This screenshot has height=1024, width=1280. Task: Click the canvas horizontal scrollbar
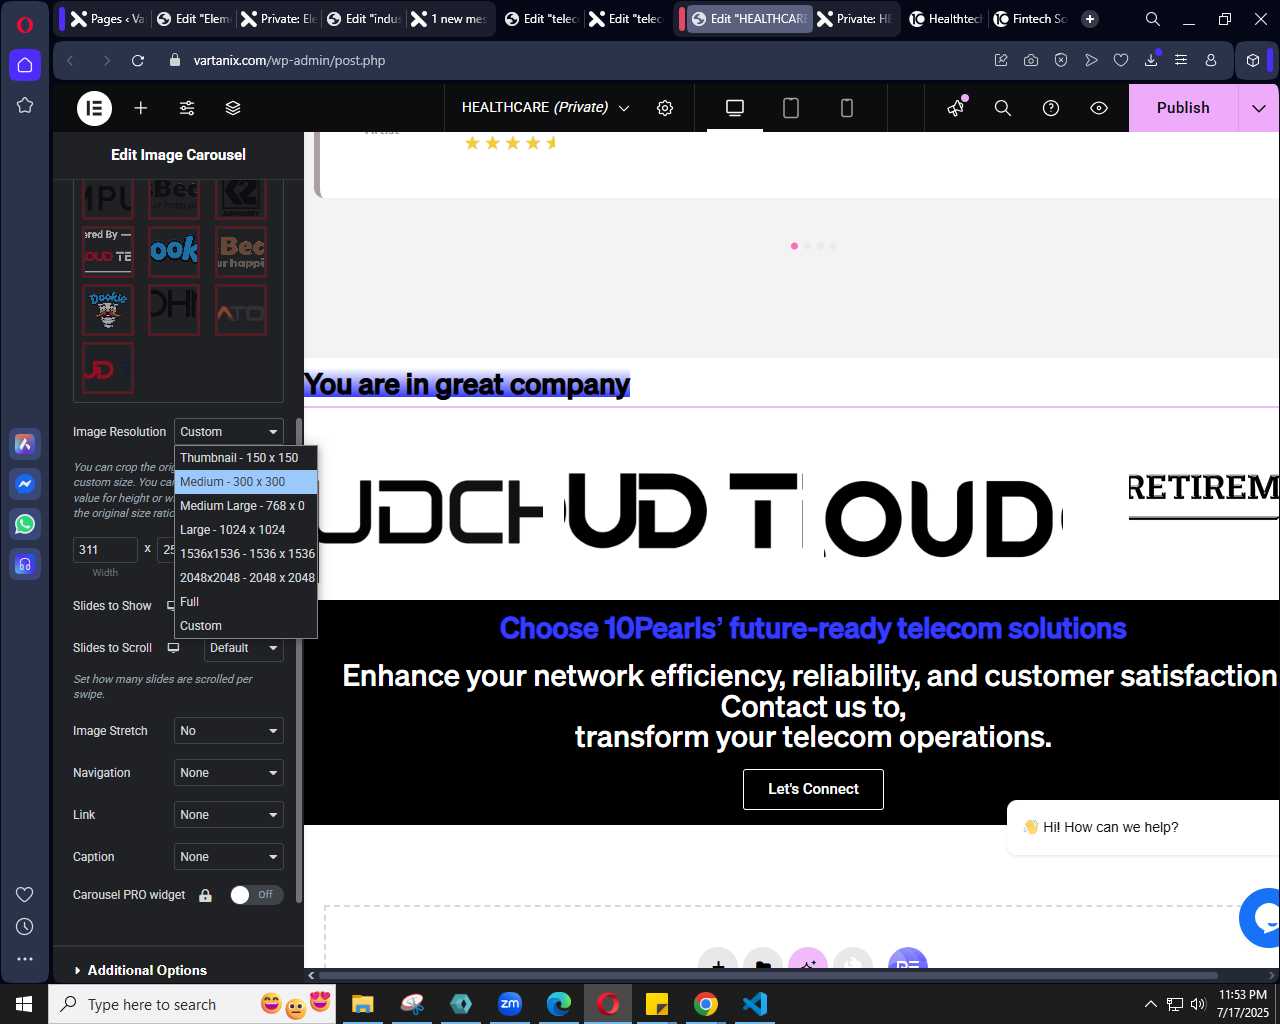click(x=768, y=975)
